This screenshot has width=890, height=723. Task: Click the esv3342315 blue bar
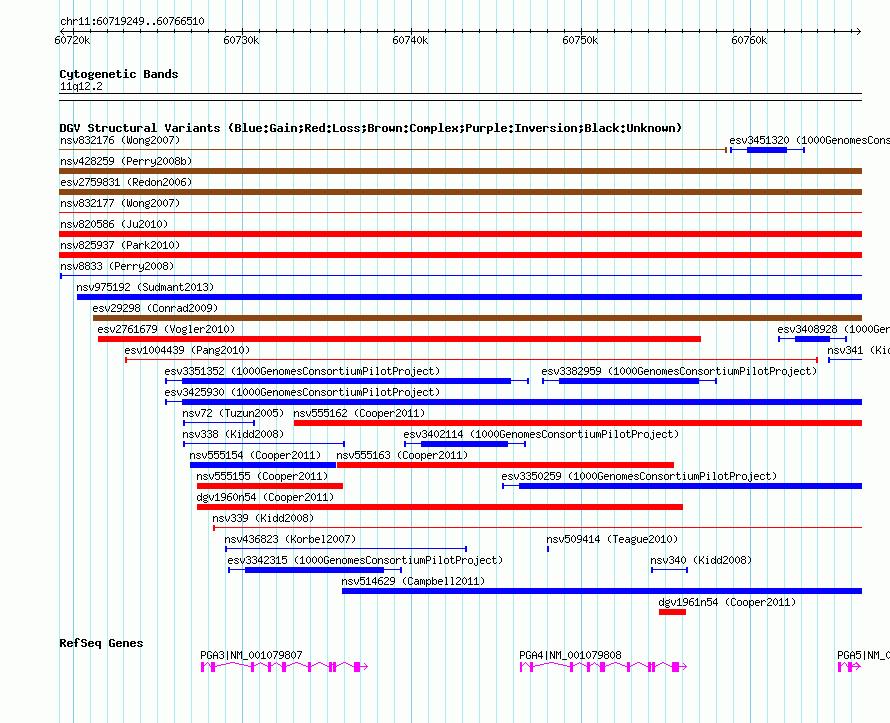[x=315, y=570]
